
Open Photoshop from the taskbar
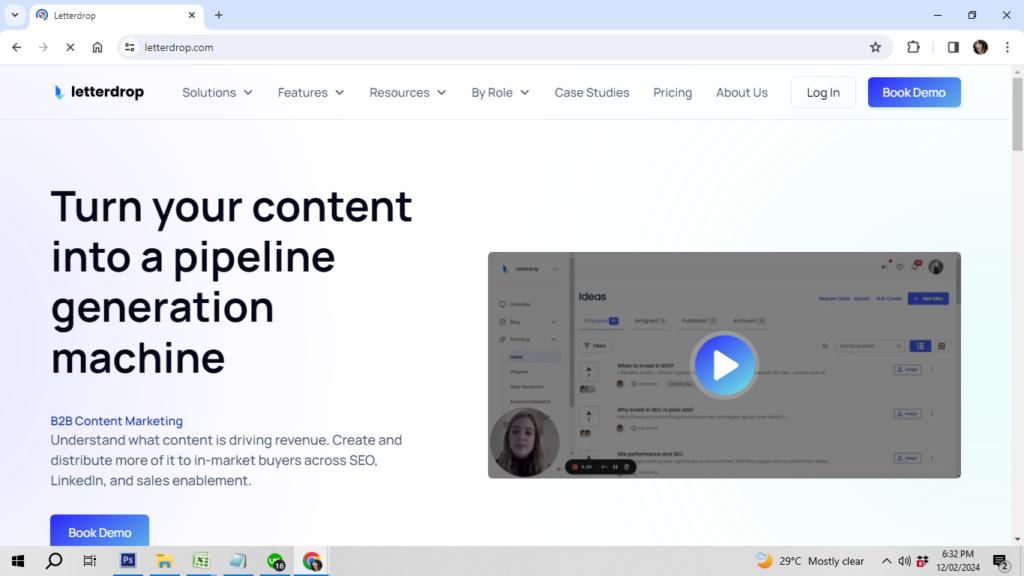coord(128,561)
